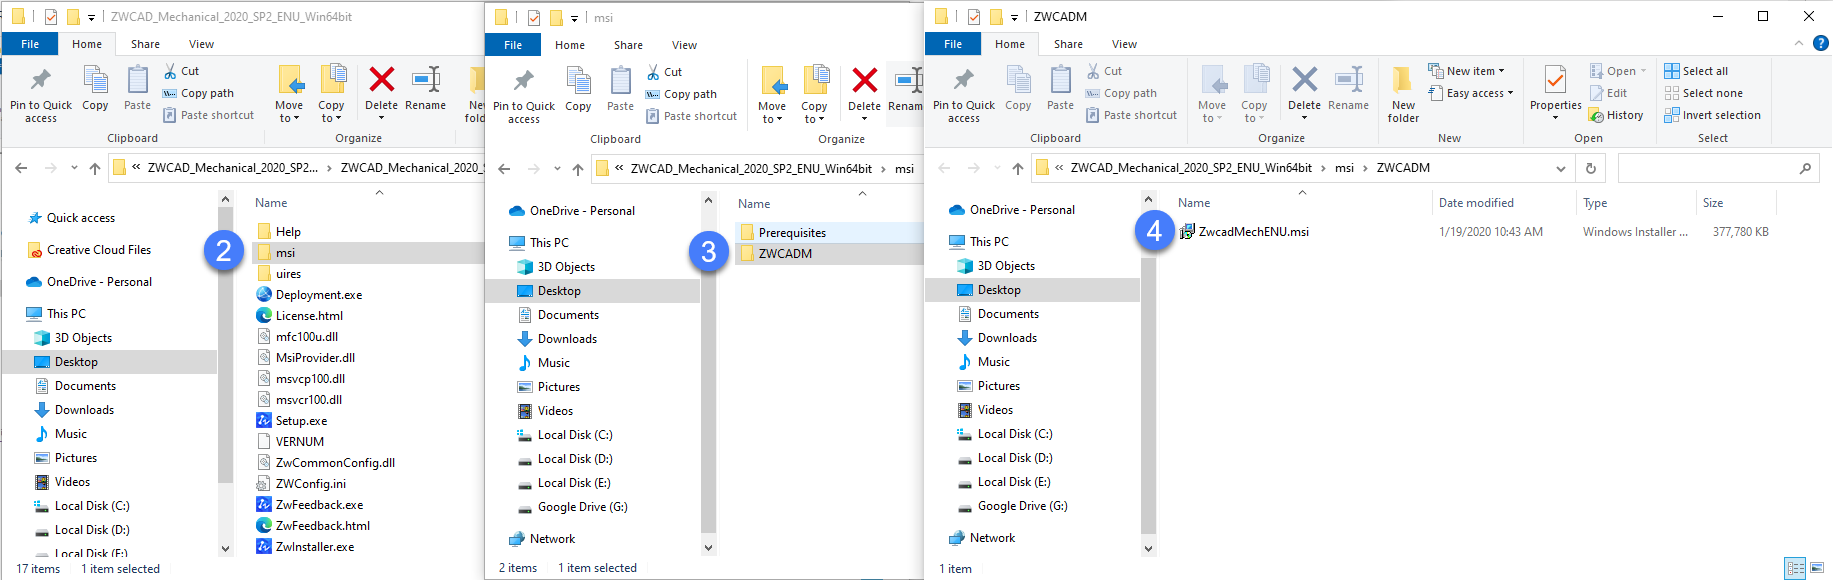
Task: Click the red Delete icon in ZWCAD_Mechanical window
Action: pos(381,79)
